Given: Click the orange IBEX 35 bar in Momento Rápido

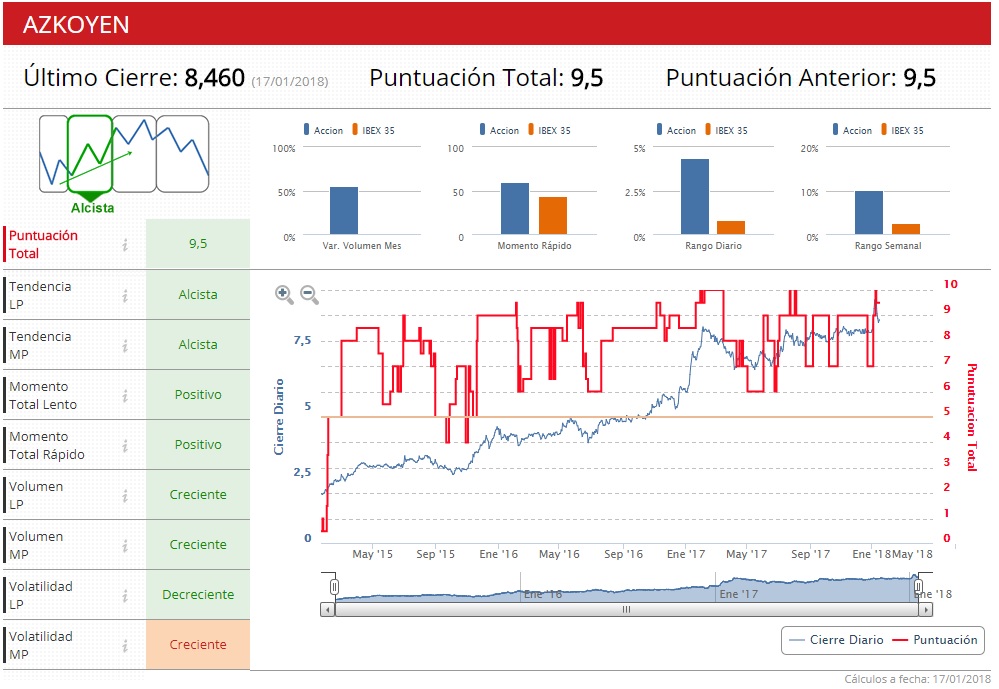Looking at the screenshot, I should tap(553, 216).
